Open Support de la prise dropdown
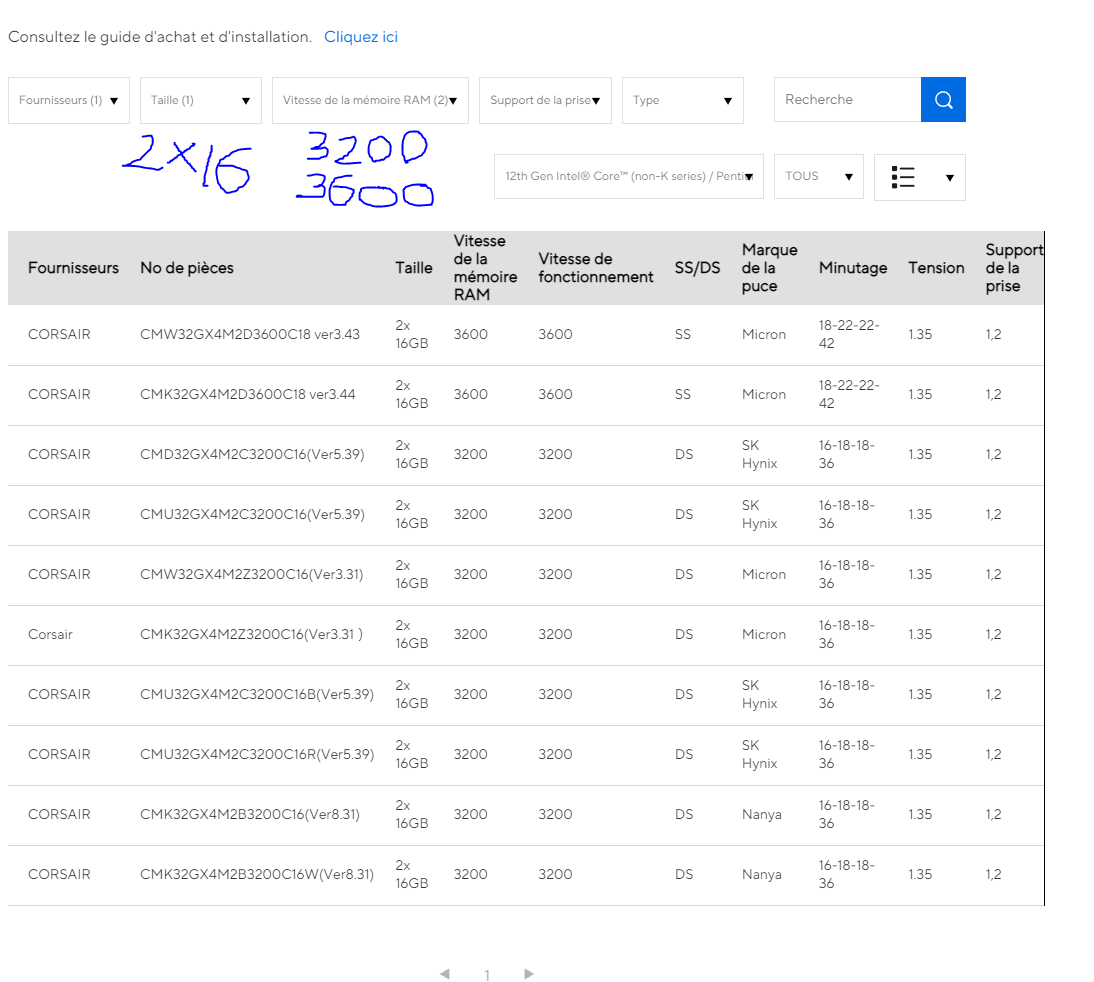The image size is (1094, 982). click(x=546, y=101)
